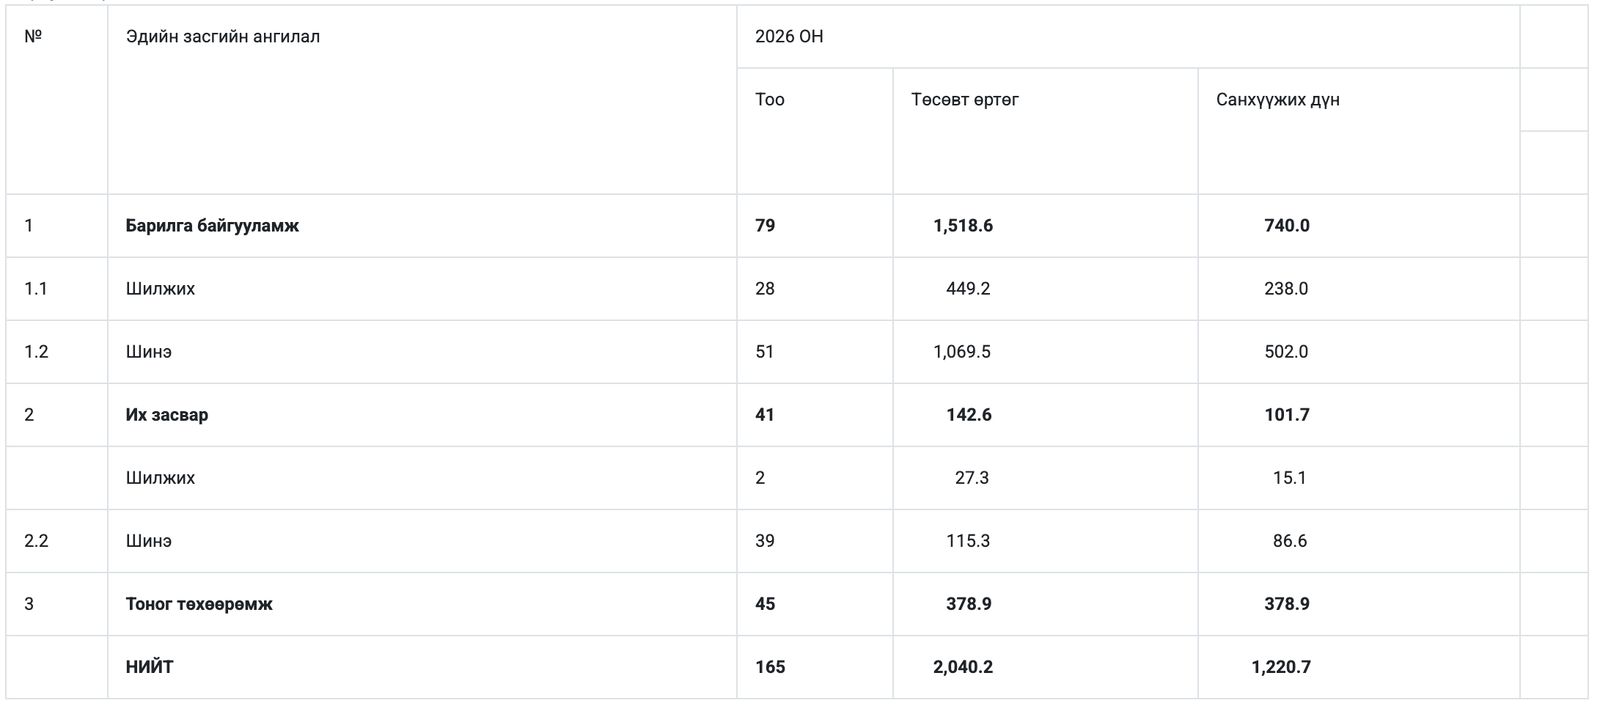Viewport: 1600px width, 708px height.
Task: Select the 142.6 budget cost cell
Action: coord(969,415)
